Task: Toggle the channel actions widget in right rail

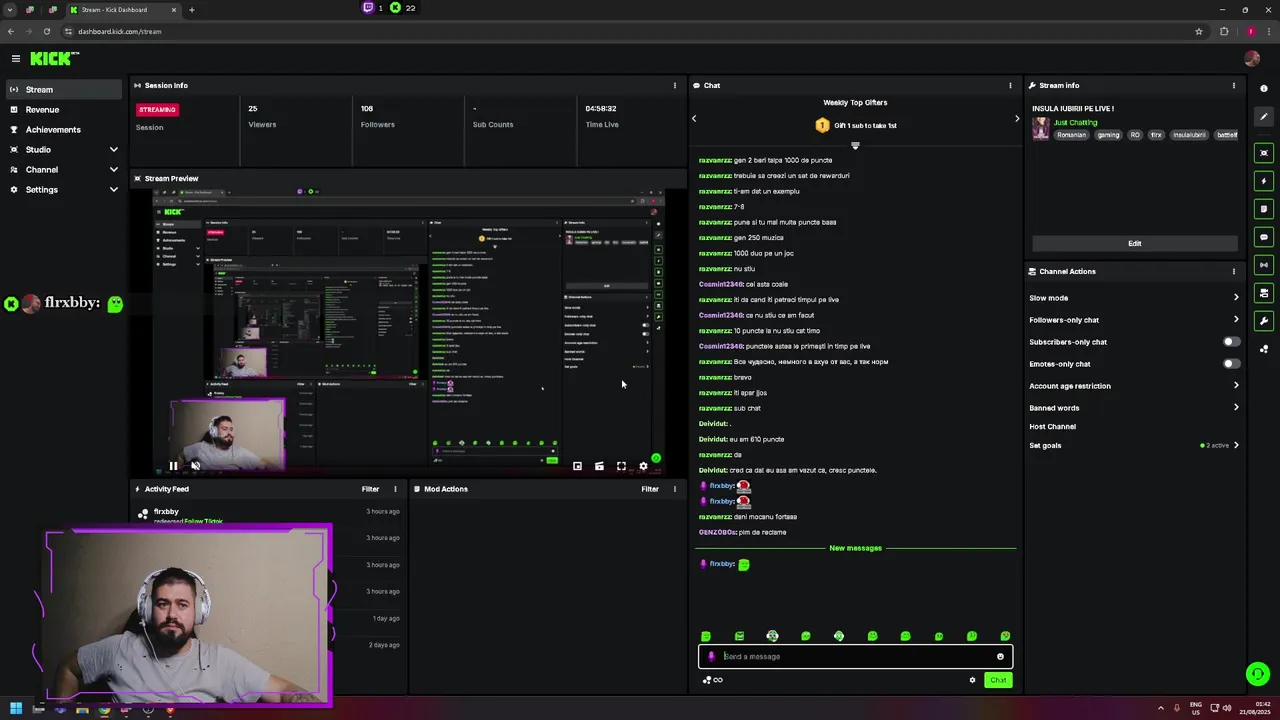Action: [1264, 293]
